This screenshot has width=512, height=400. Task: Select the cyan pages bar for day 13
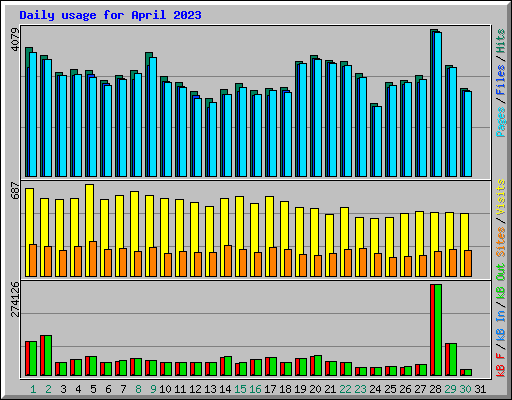[x=213, y=139]
